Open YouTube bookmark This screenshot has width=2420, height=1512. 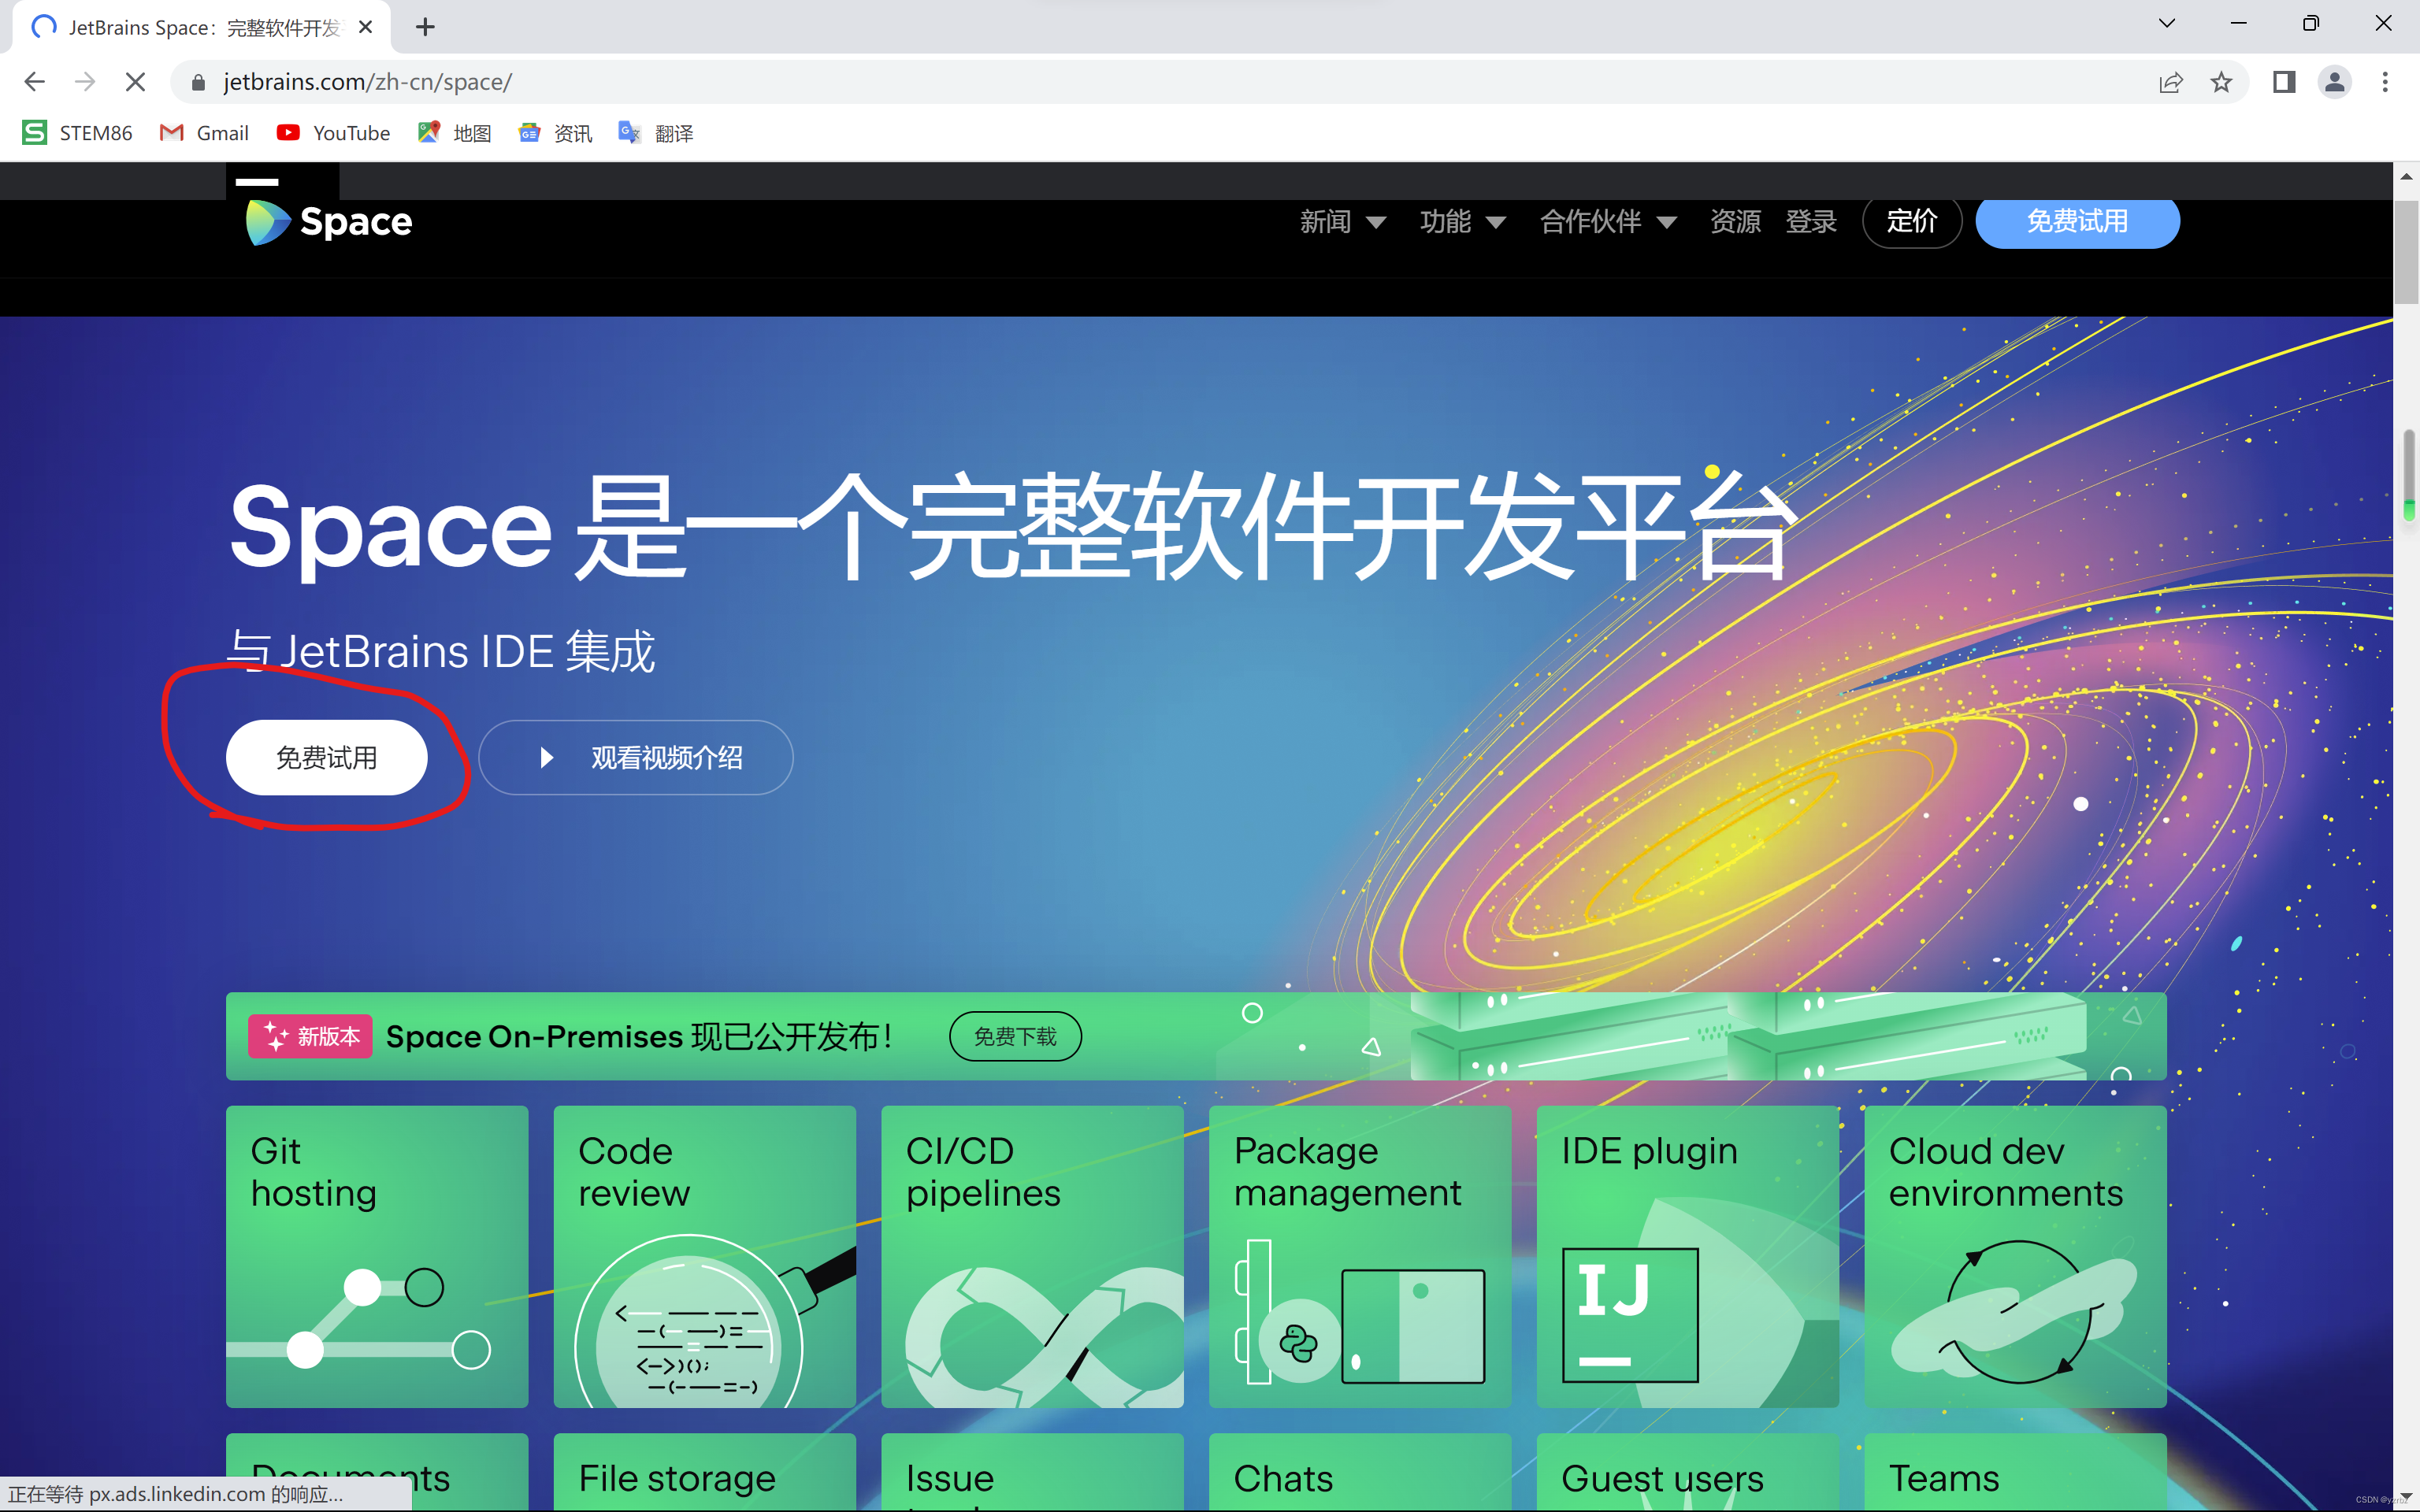tap(333, 133)
